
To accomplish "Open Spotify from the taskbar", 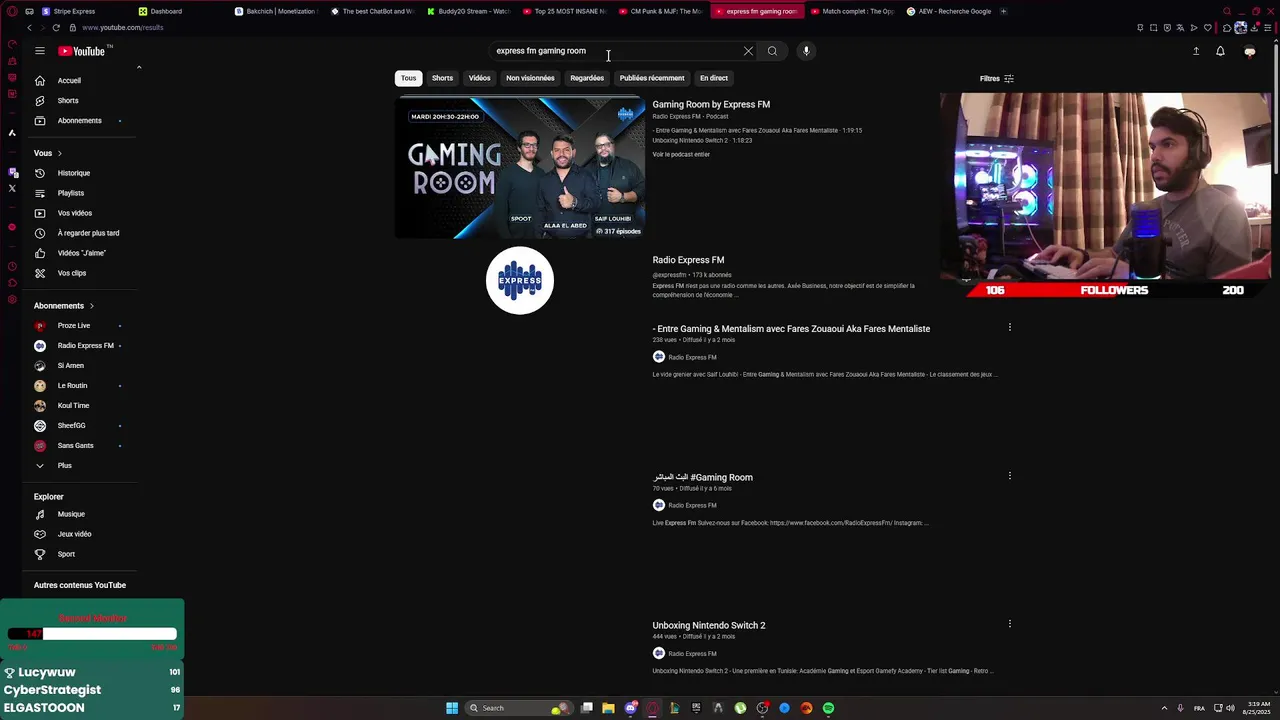I will coord(828,708).
